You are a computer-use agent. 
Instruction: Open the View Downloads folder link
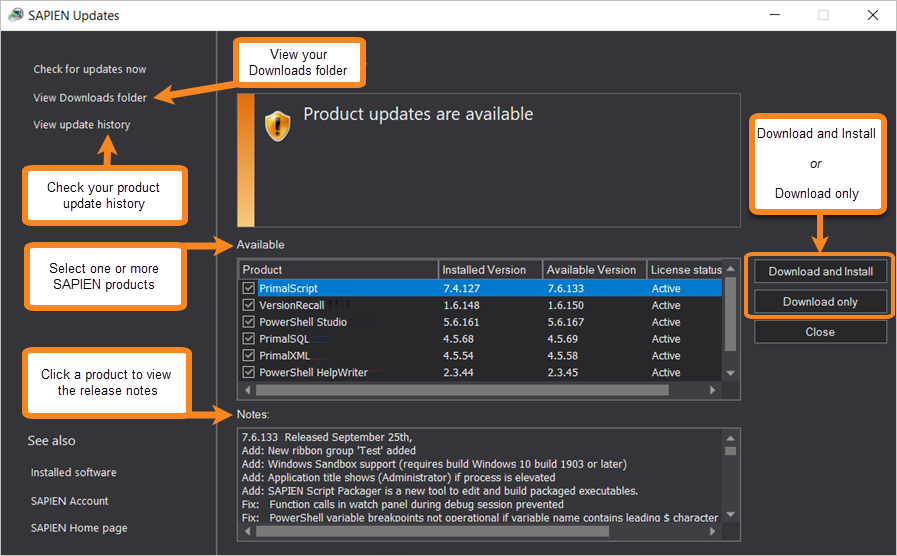point(90,98)
